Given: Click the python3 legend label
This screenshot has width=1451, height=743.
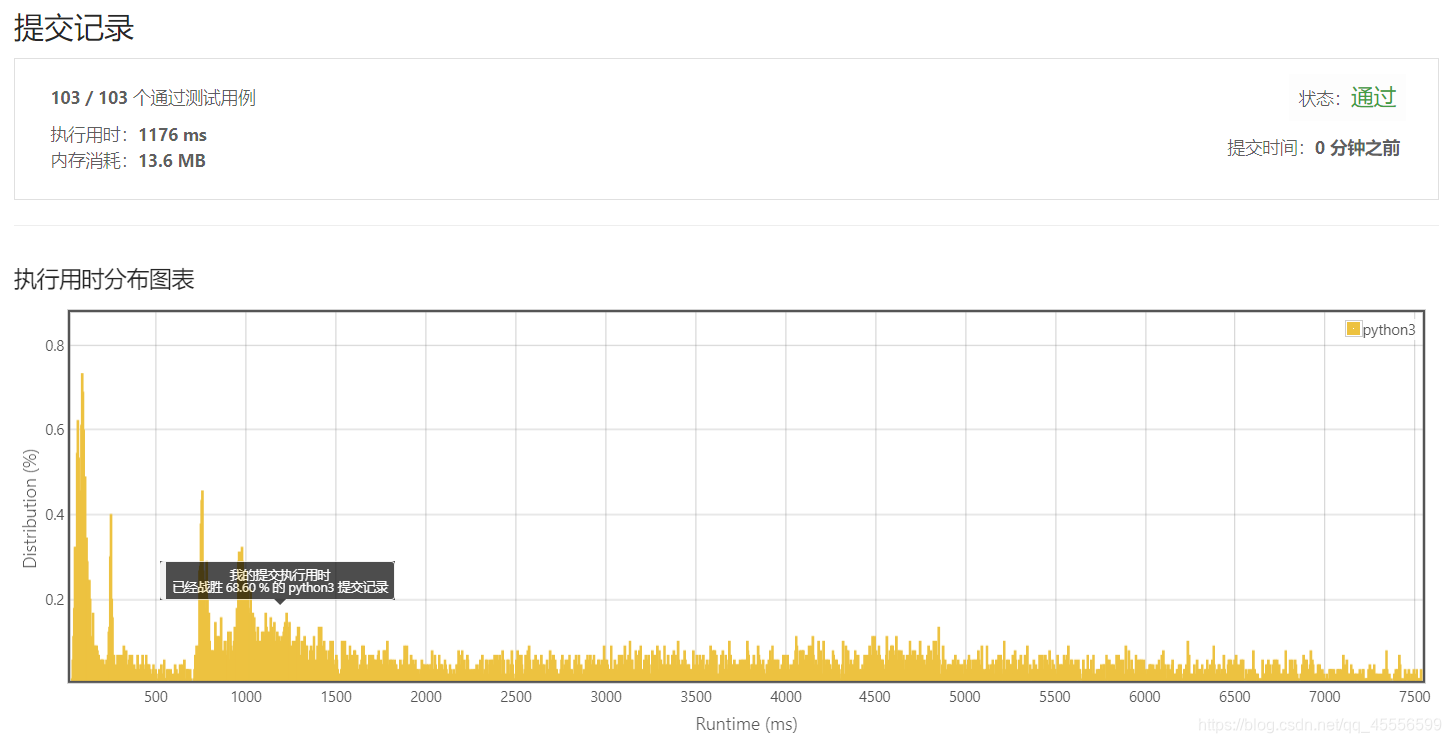Looking at the screenshot, I should [1389, 329].
